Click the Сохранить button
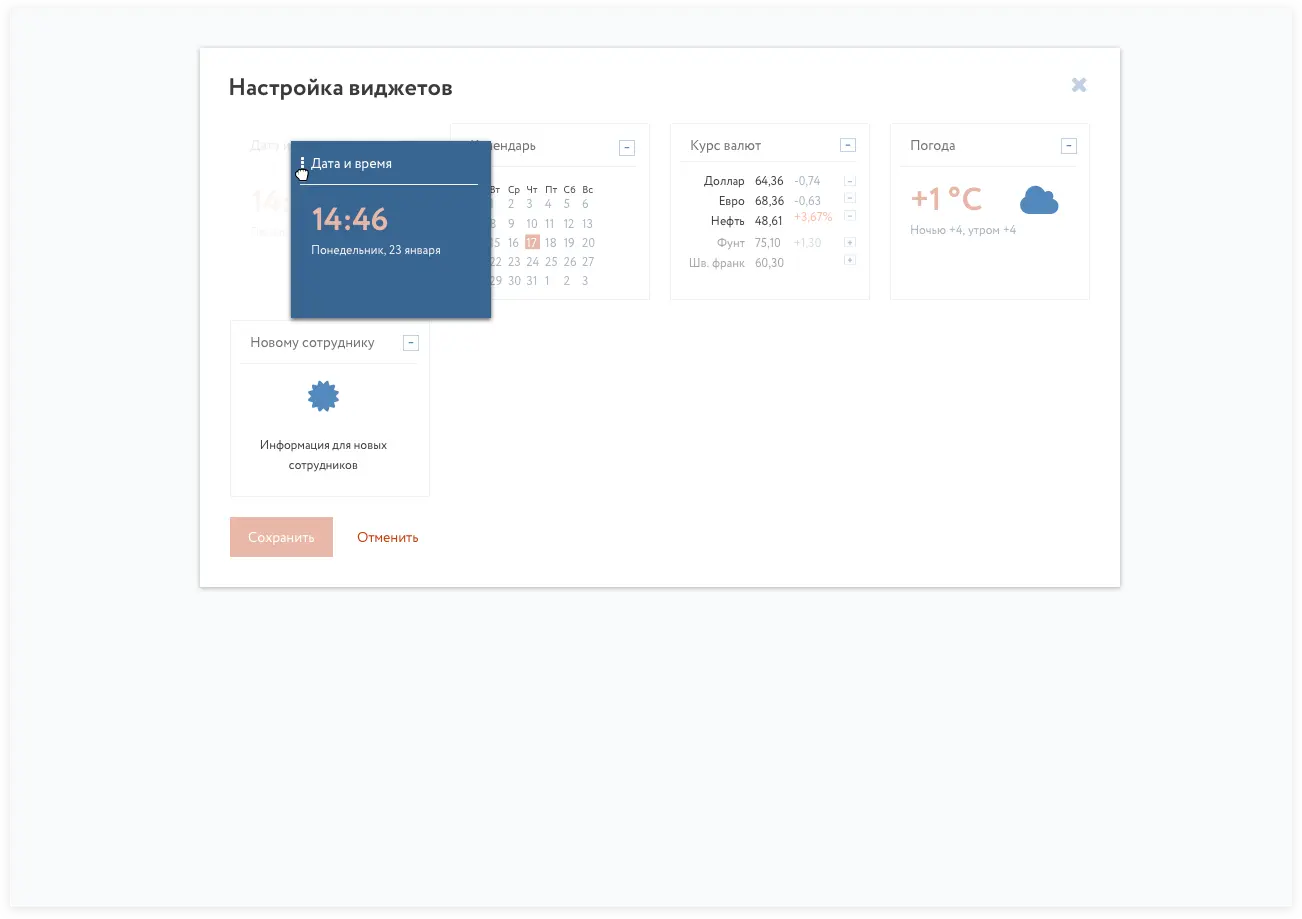The height and width of the screenshot is (919, 1302). [x=281, y=537]
